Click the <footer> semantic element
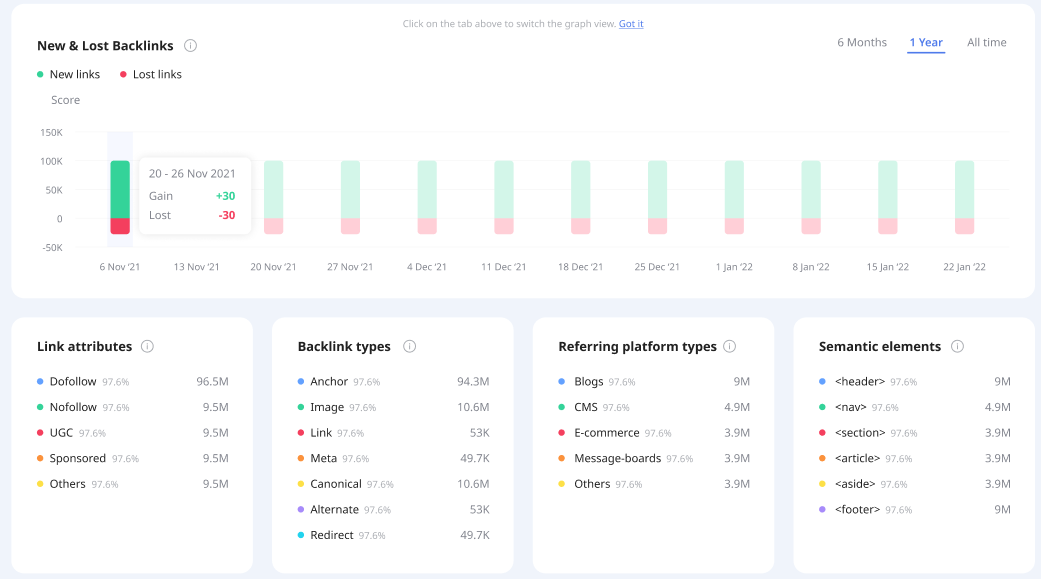Screen dimensions: 1041x579 [x=915, y=509]
